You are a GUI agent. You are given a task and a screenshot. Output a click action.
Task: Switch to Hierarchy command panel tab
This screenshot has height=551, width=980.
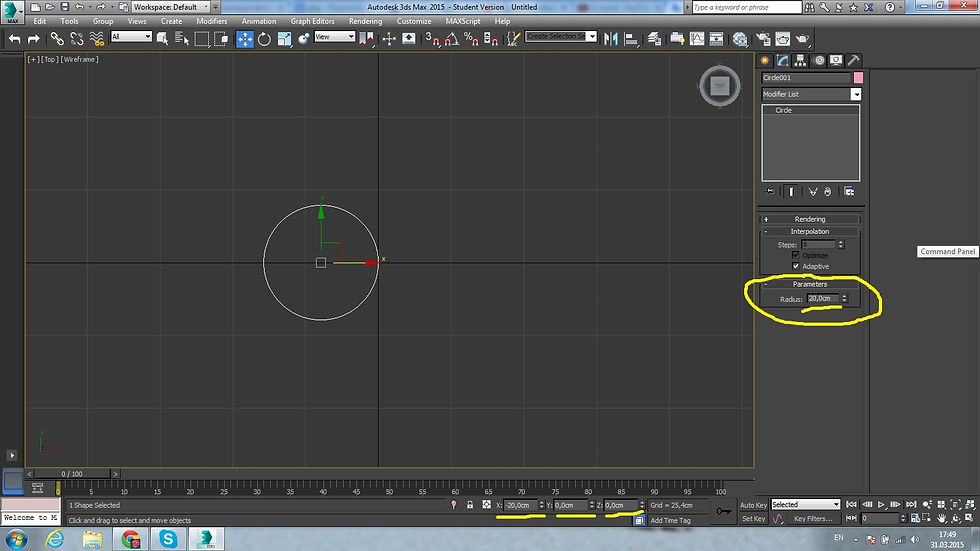click(800, 61)
